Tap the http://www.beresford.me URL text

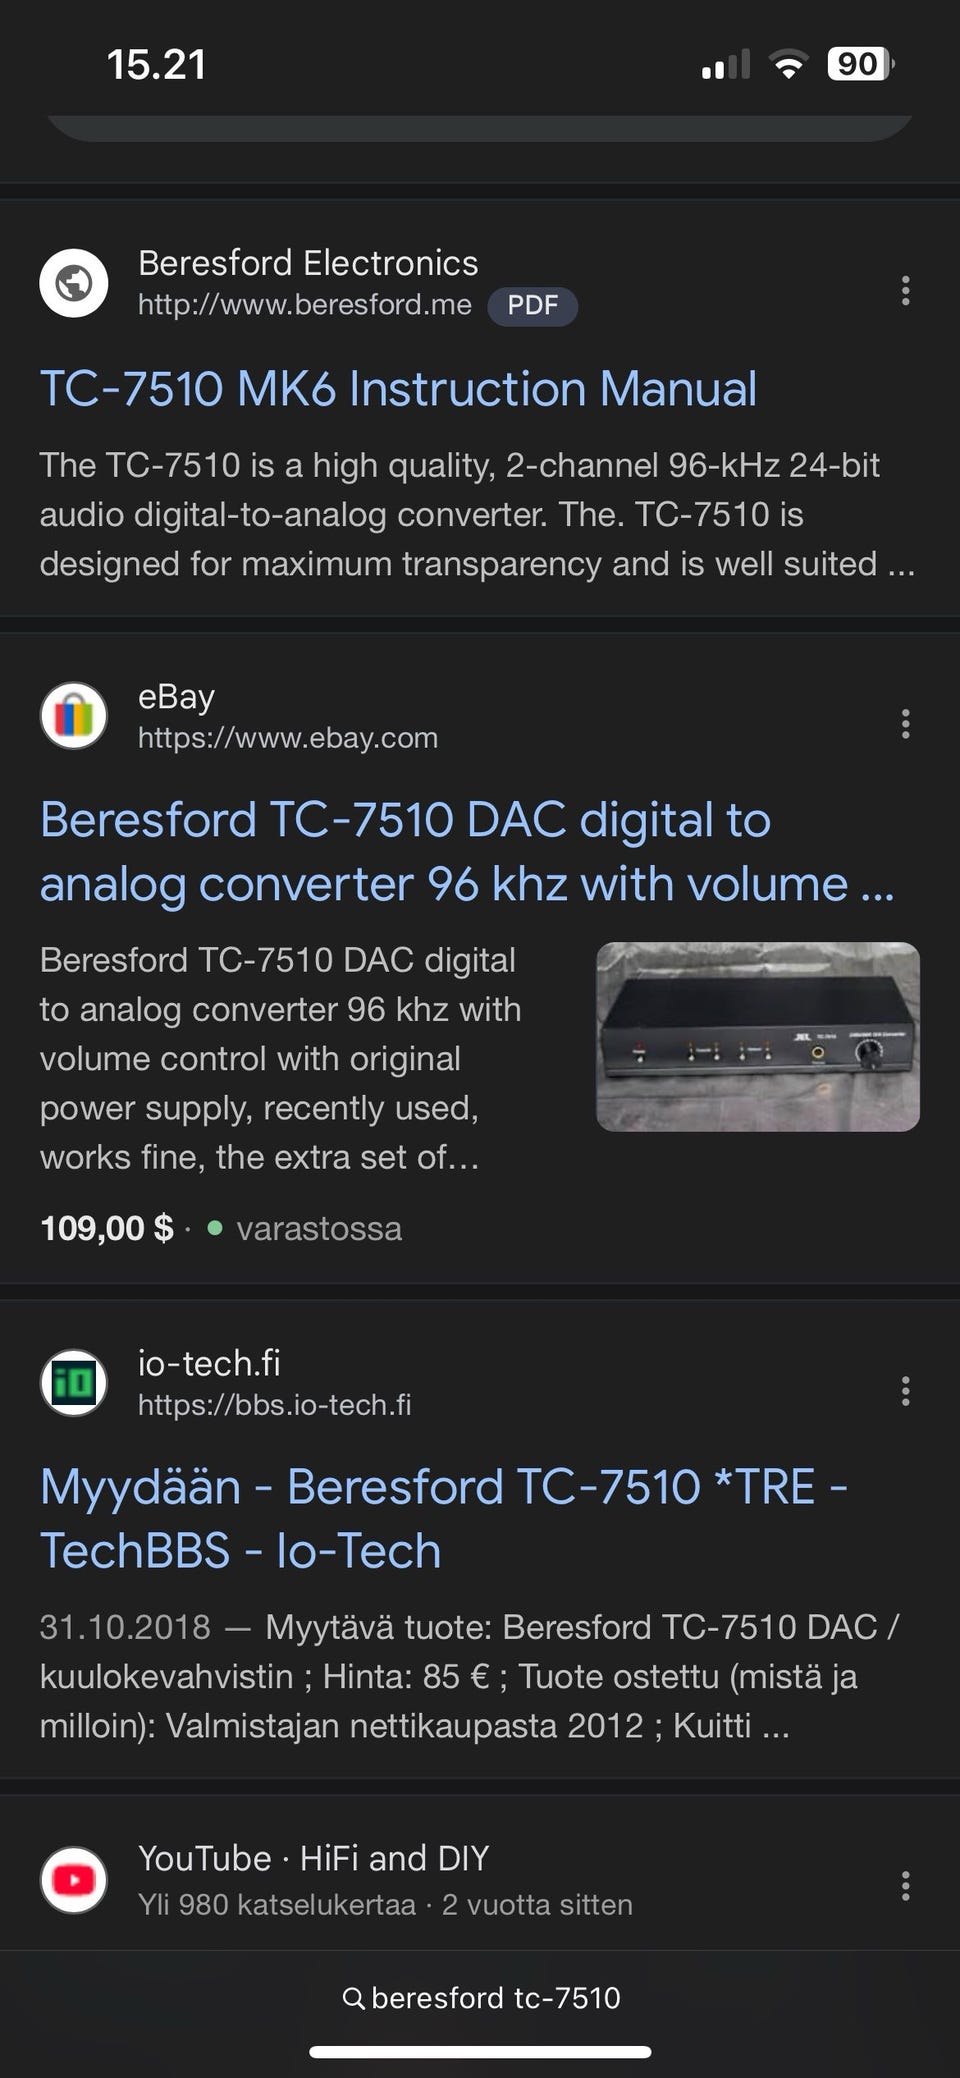(x=304, y=305)
